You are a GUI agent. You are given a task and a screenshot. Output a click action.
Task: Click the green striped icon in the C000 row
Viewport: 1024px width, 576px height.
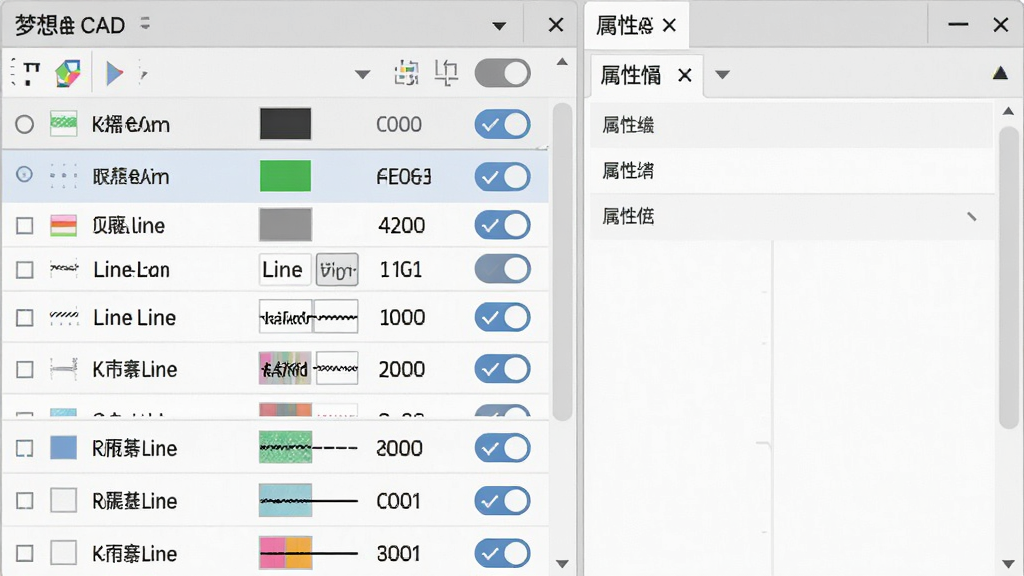(x=63, y=123)
